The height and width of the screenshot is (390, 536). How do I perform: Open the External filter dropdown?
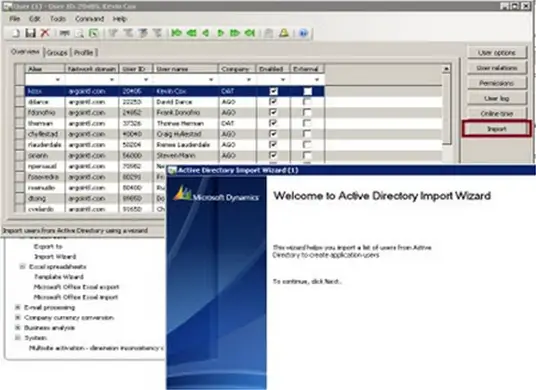(x=317, y=80)
